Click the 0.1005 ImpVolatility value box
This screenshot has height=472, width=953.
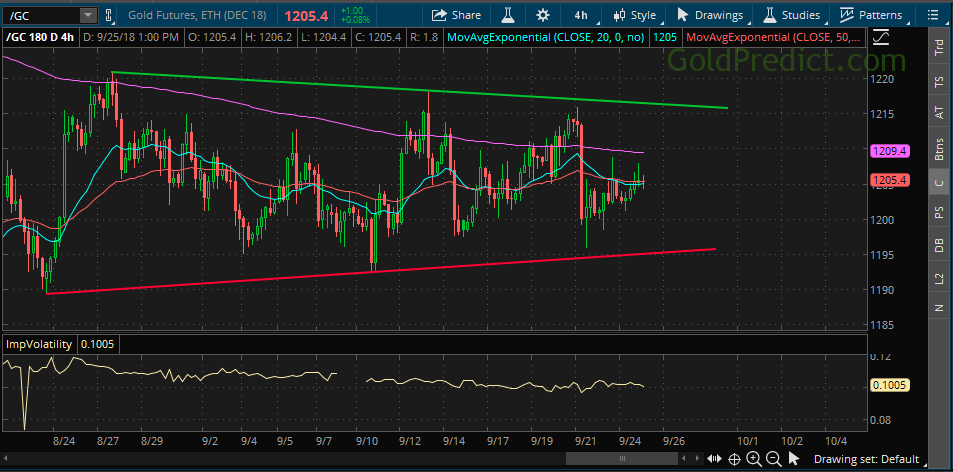(x=98, y=344)
